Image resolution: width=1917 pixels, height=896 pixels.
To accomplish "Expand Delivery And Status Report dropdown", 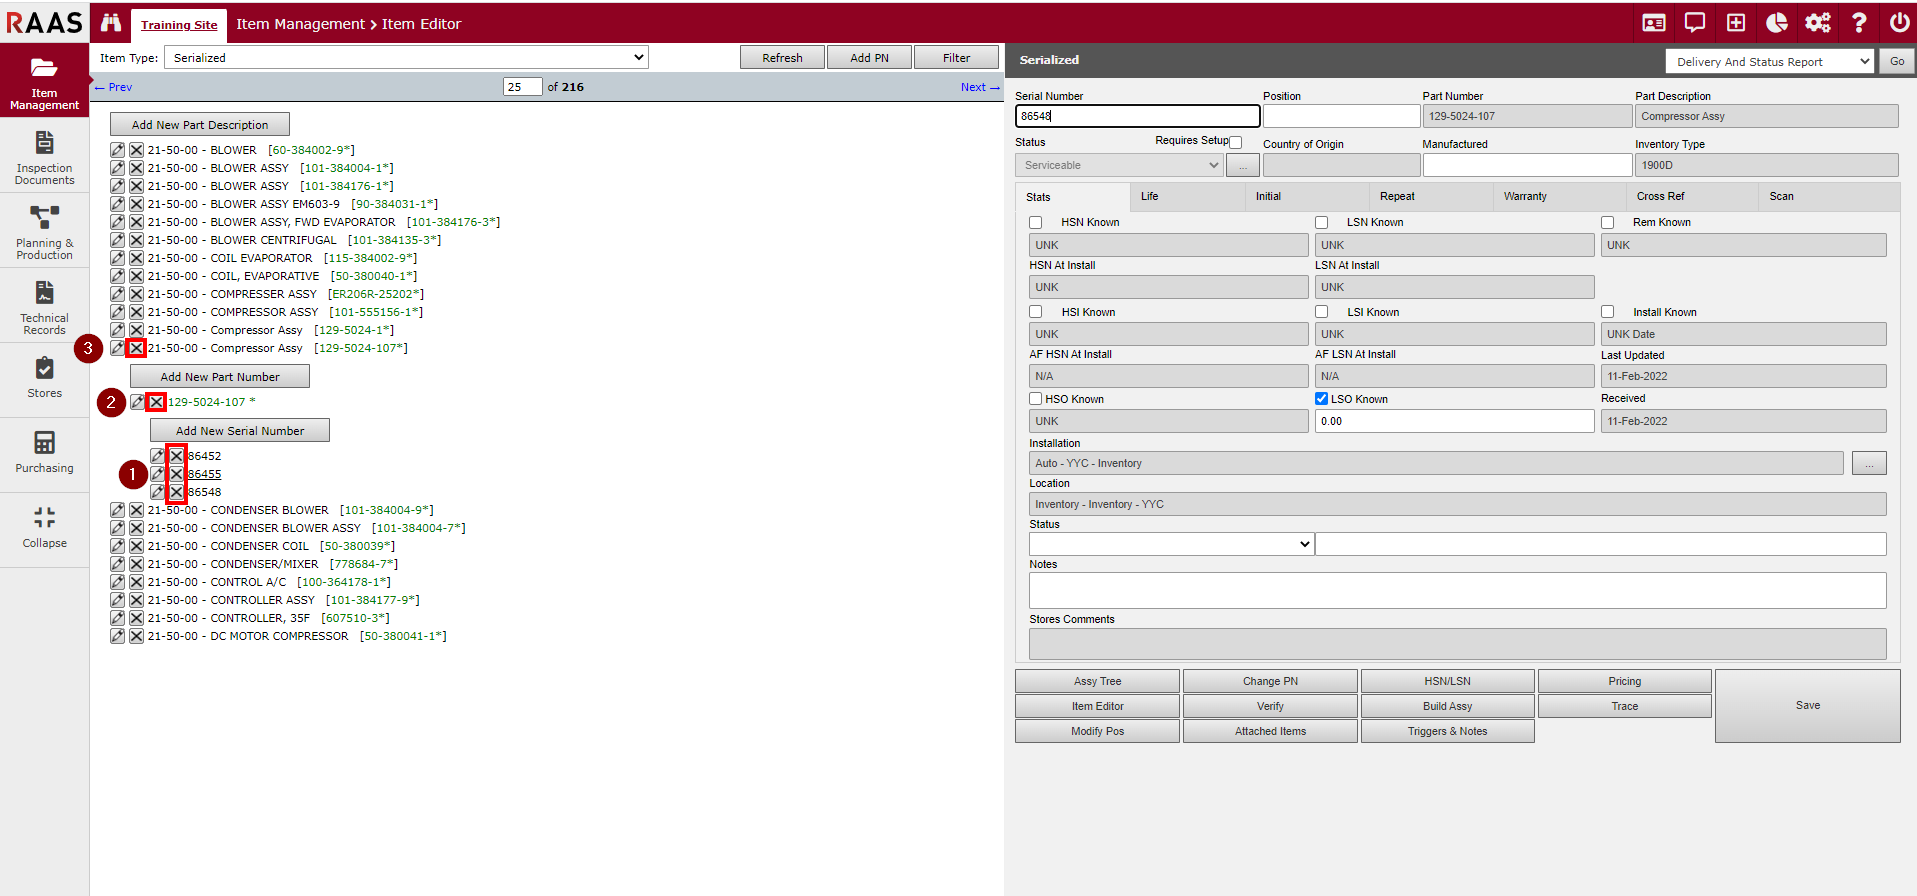I will pos(1768,62).
